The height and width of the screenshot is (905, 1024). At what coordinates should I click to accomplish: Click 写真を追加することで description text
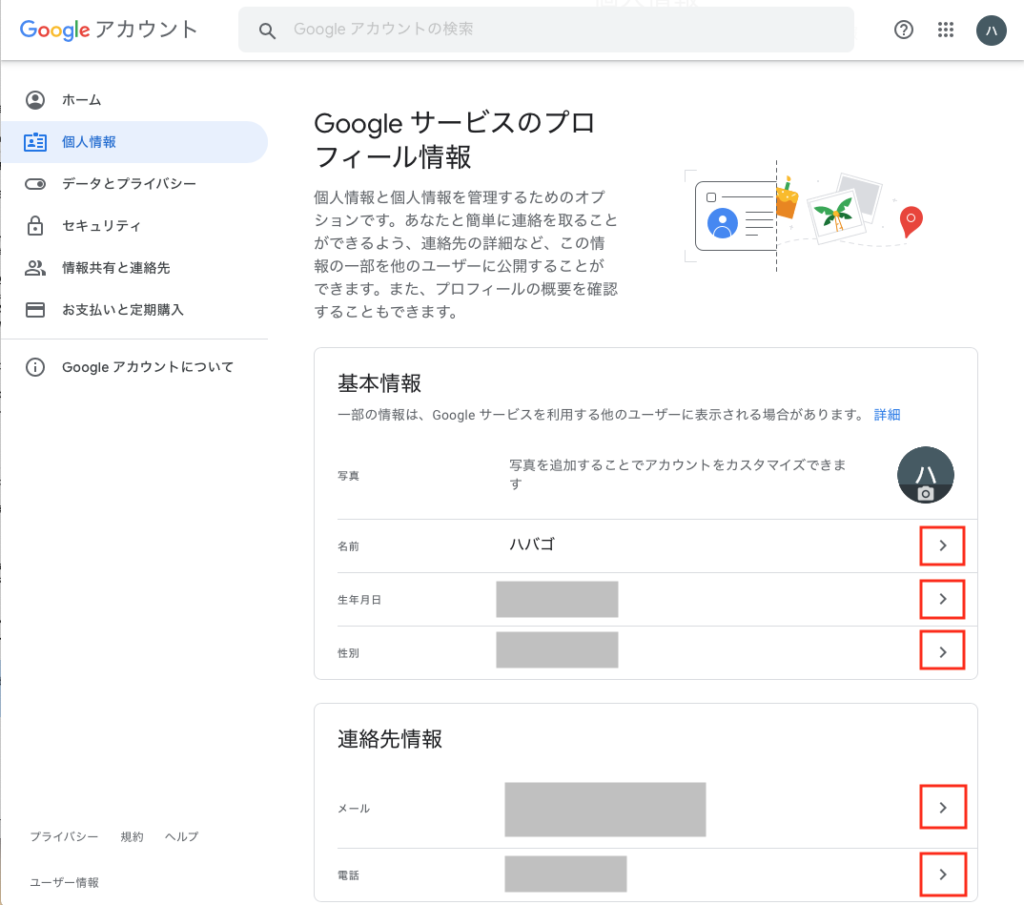tap(677, 474)
